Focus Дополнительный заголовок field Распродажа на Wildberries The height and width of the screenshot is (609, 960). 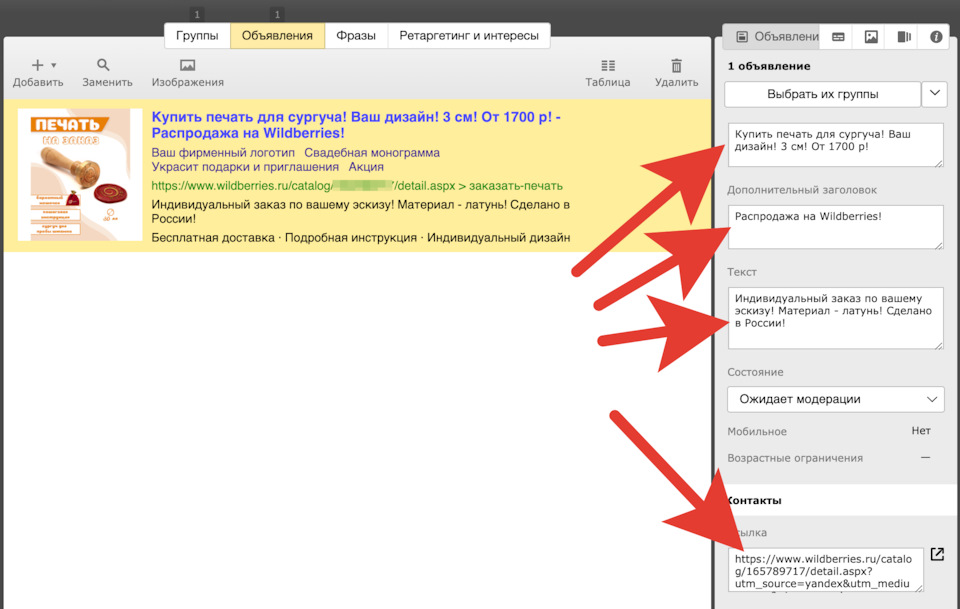coord(836,227)
